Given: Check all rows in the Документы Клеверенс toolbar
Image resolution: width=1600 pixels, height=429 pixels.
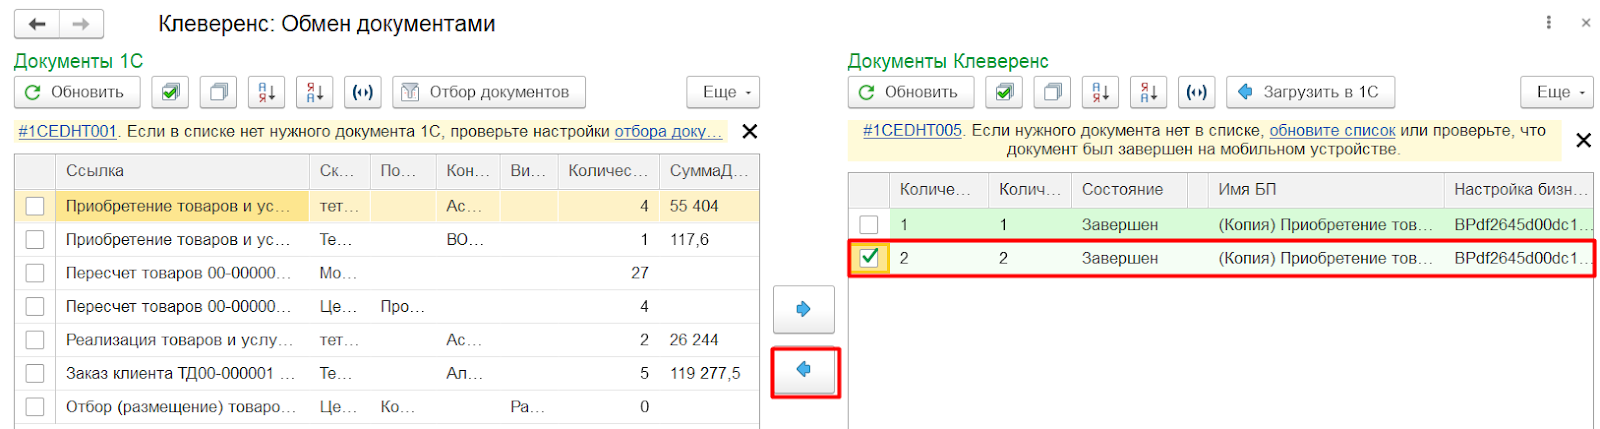Looking at the screenshot, I should point(1004,92).
